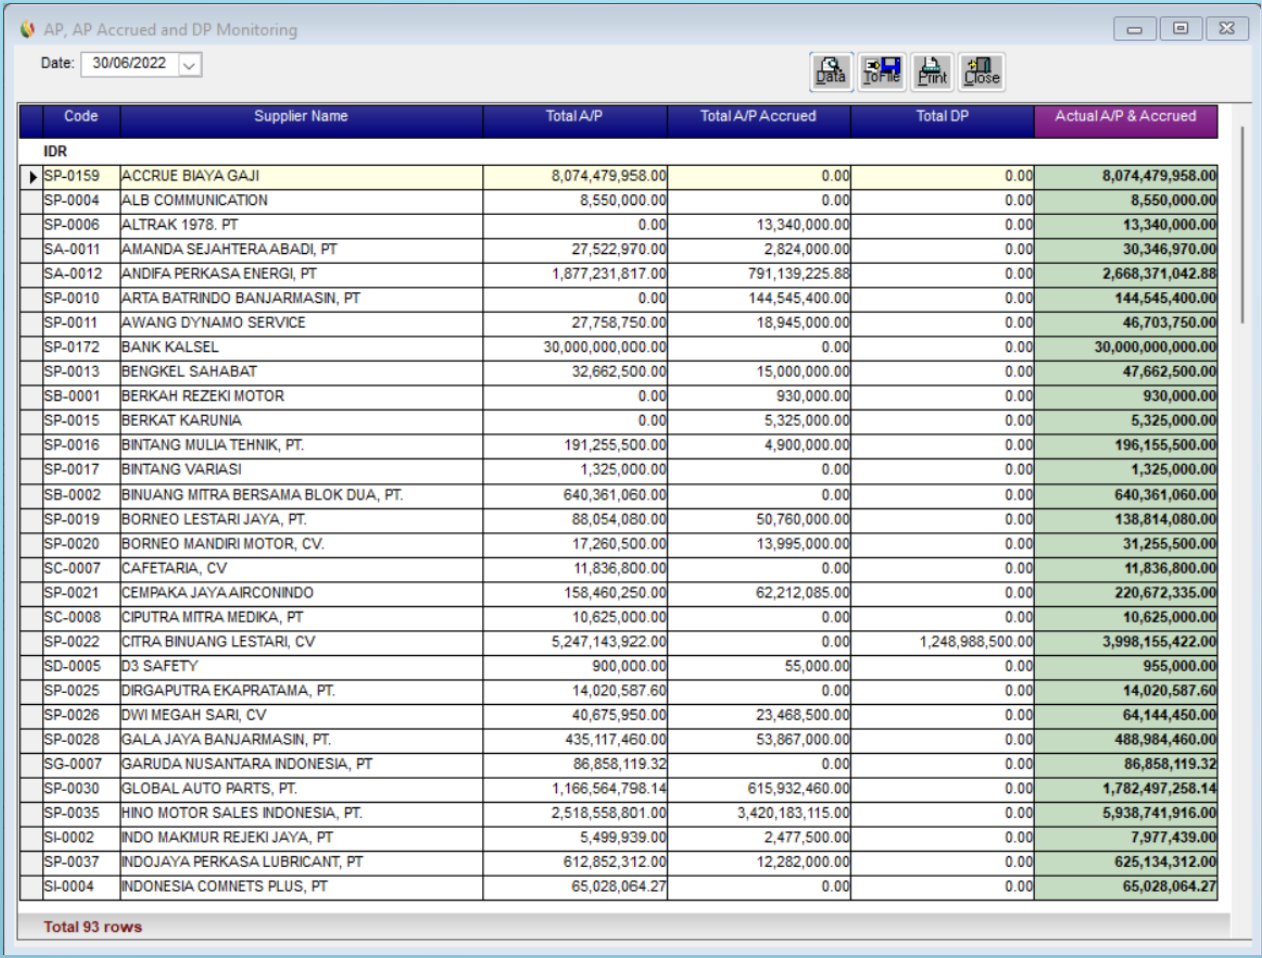Sort by the Code column header
The image size is (1262, 958).
(x=81, y=120)
